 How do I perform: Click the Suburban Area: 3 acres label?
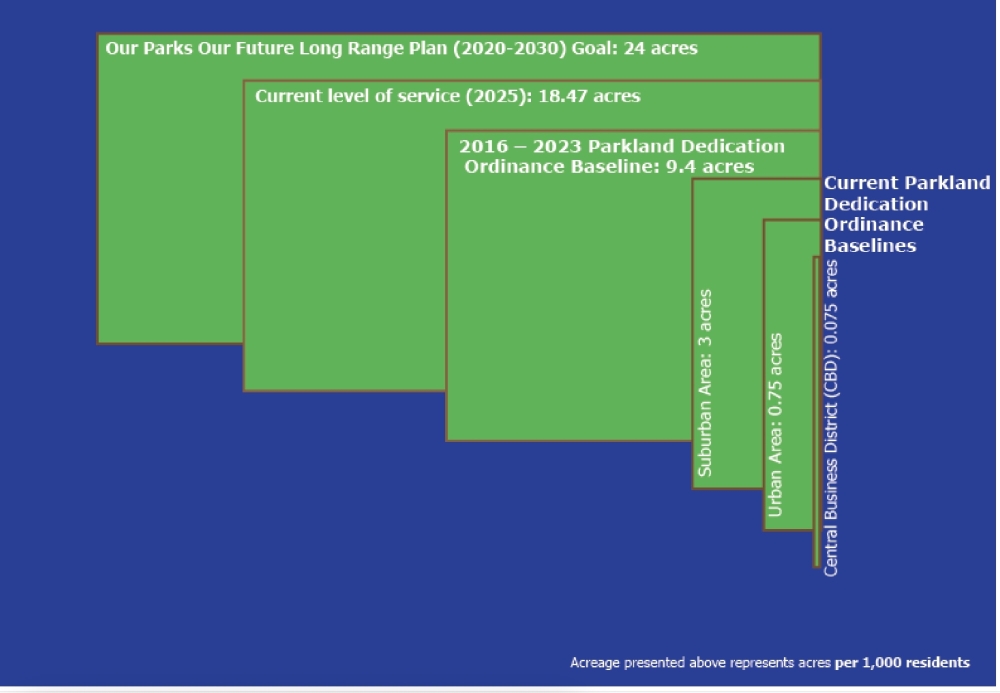click(x=706, y=383)
